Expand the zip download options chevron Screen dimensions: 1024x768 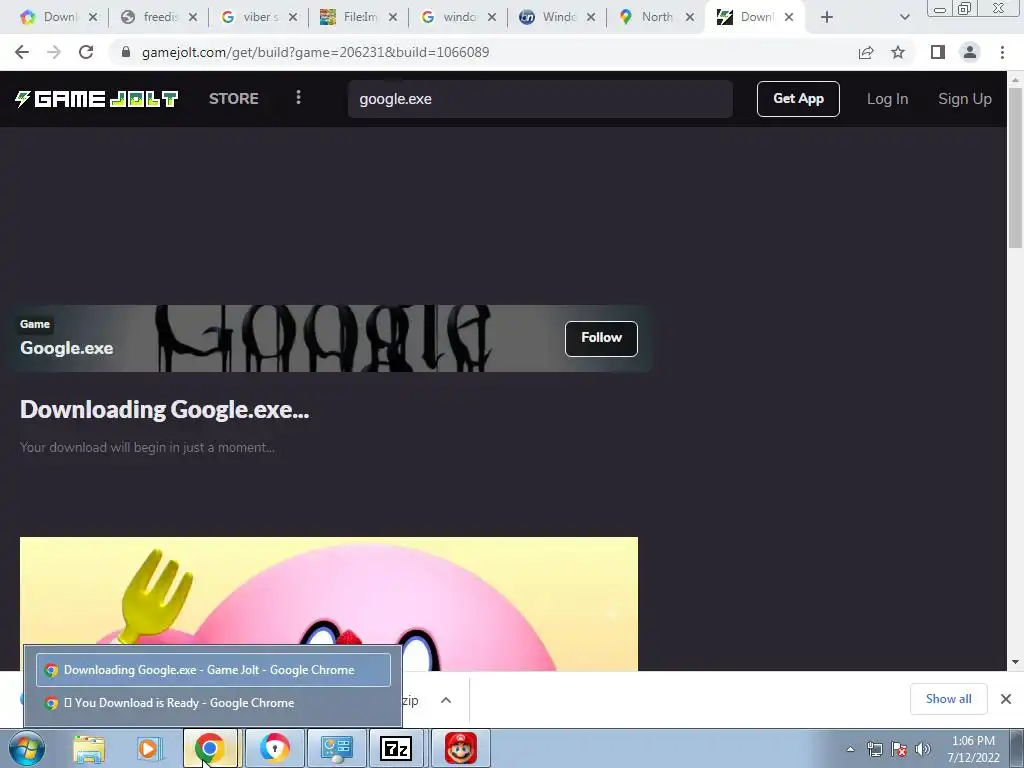[446, 700]
